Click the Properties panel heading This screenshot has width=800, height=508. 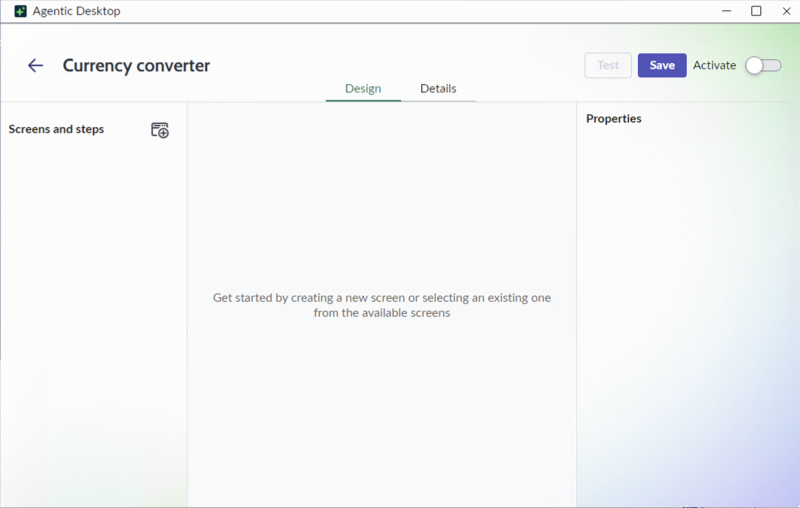click(x=614, y=118)
